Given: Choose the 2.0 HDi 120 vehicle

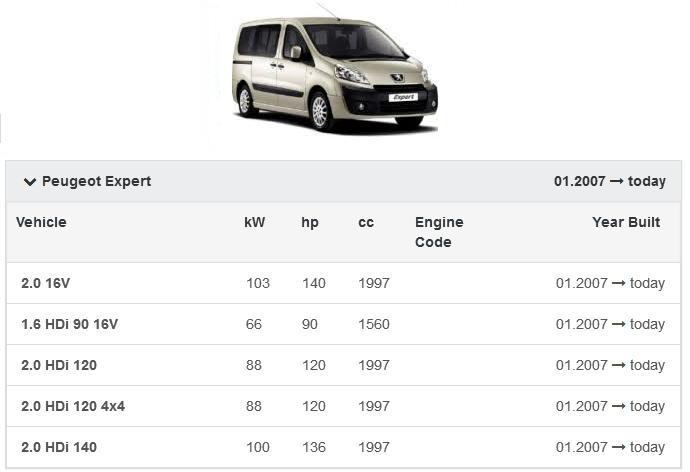Looking at the screenshot, I should pos(59,365).
